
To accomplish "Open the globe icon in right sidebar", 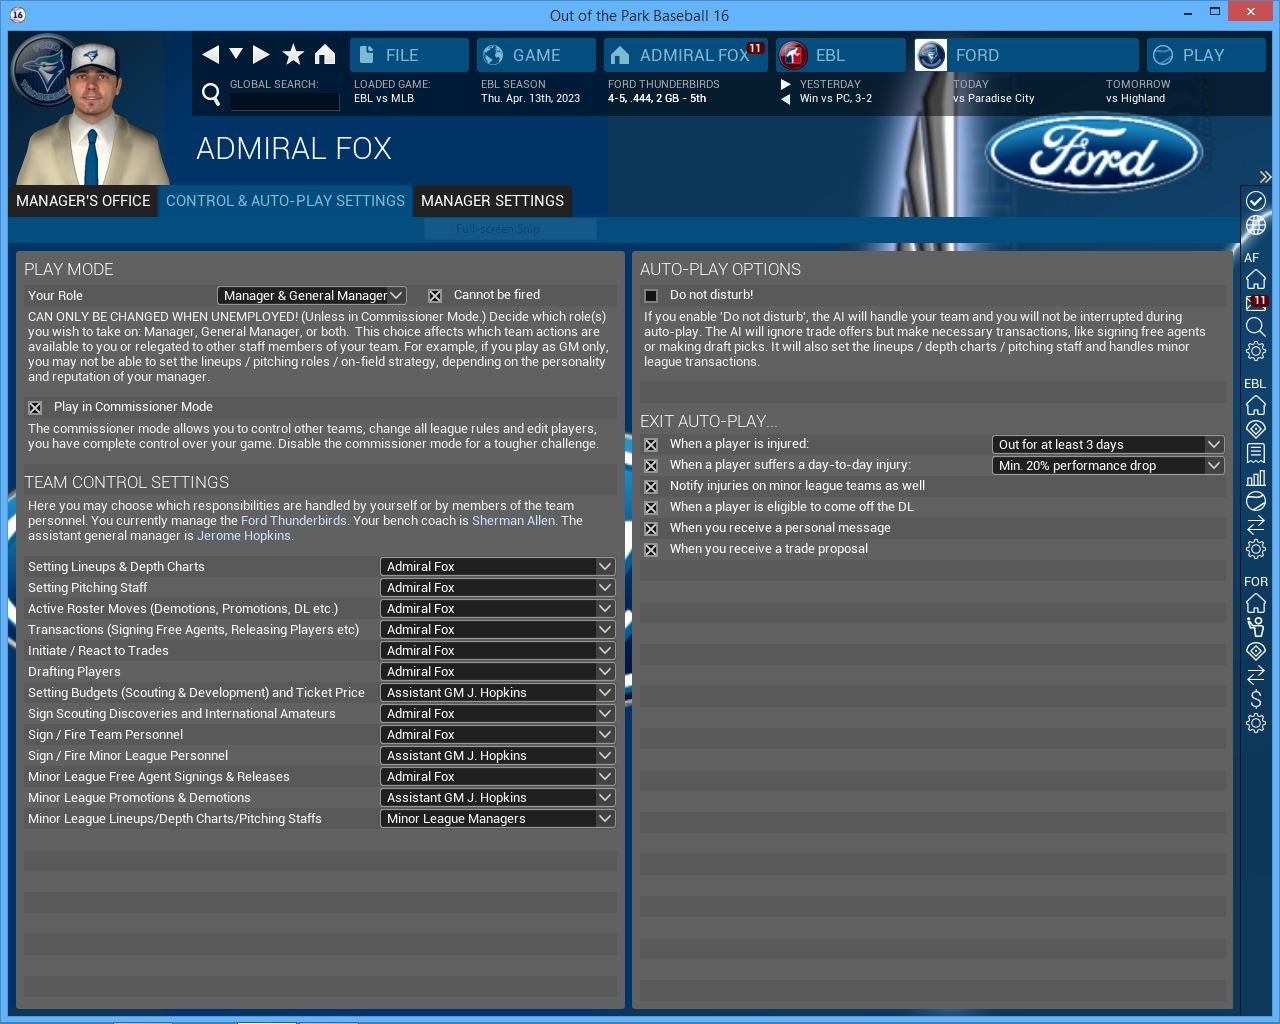I will [1256, 226].
